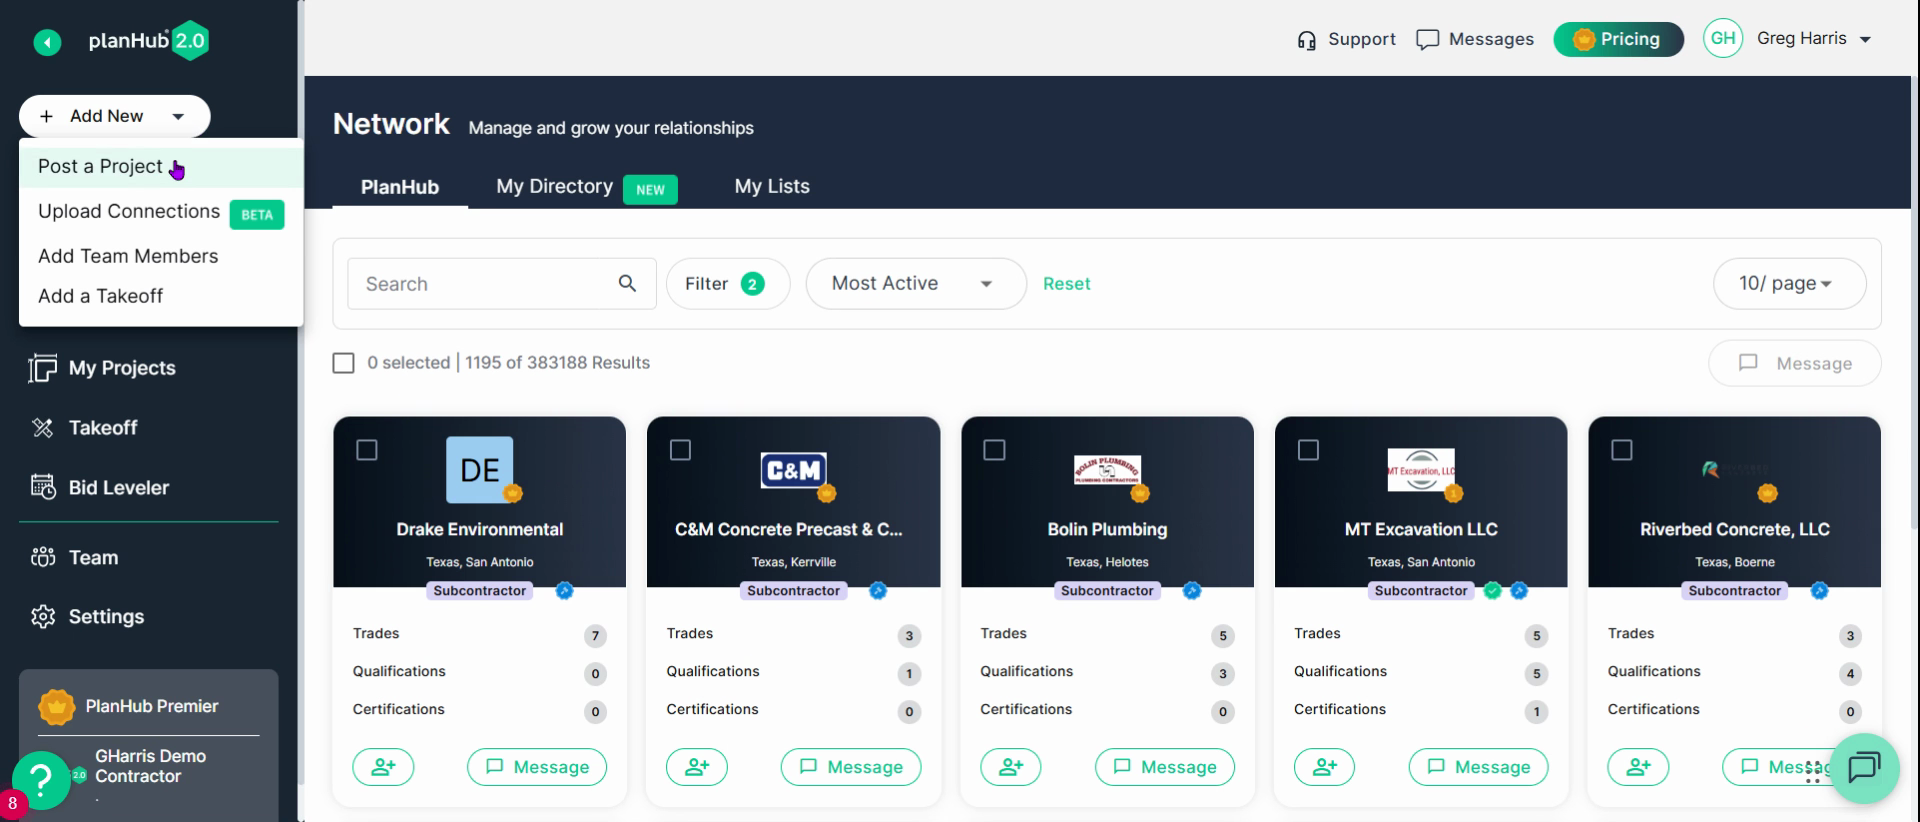1920x822 pixels.
Task: Add Bolin Plumbing as connection
Action: (1011, 767)
